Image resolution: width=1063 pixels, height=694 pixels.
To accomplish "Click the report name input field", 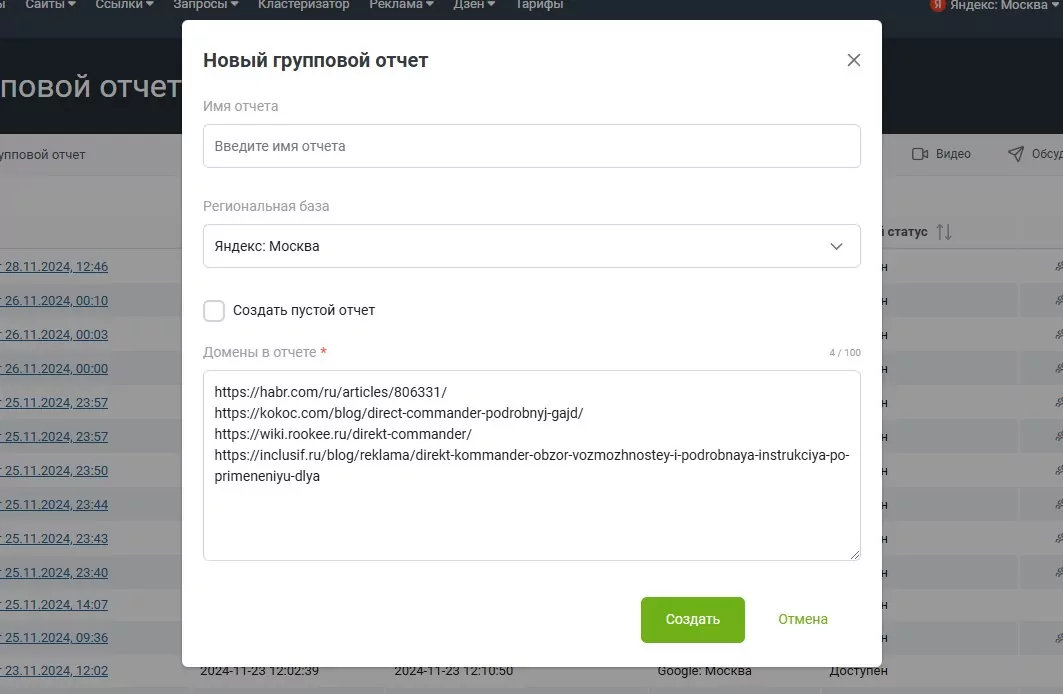I will (x=531, y=146).
